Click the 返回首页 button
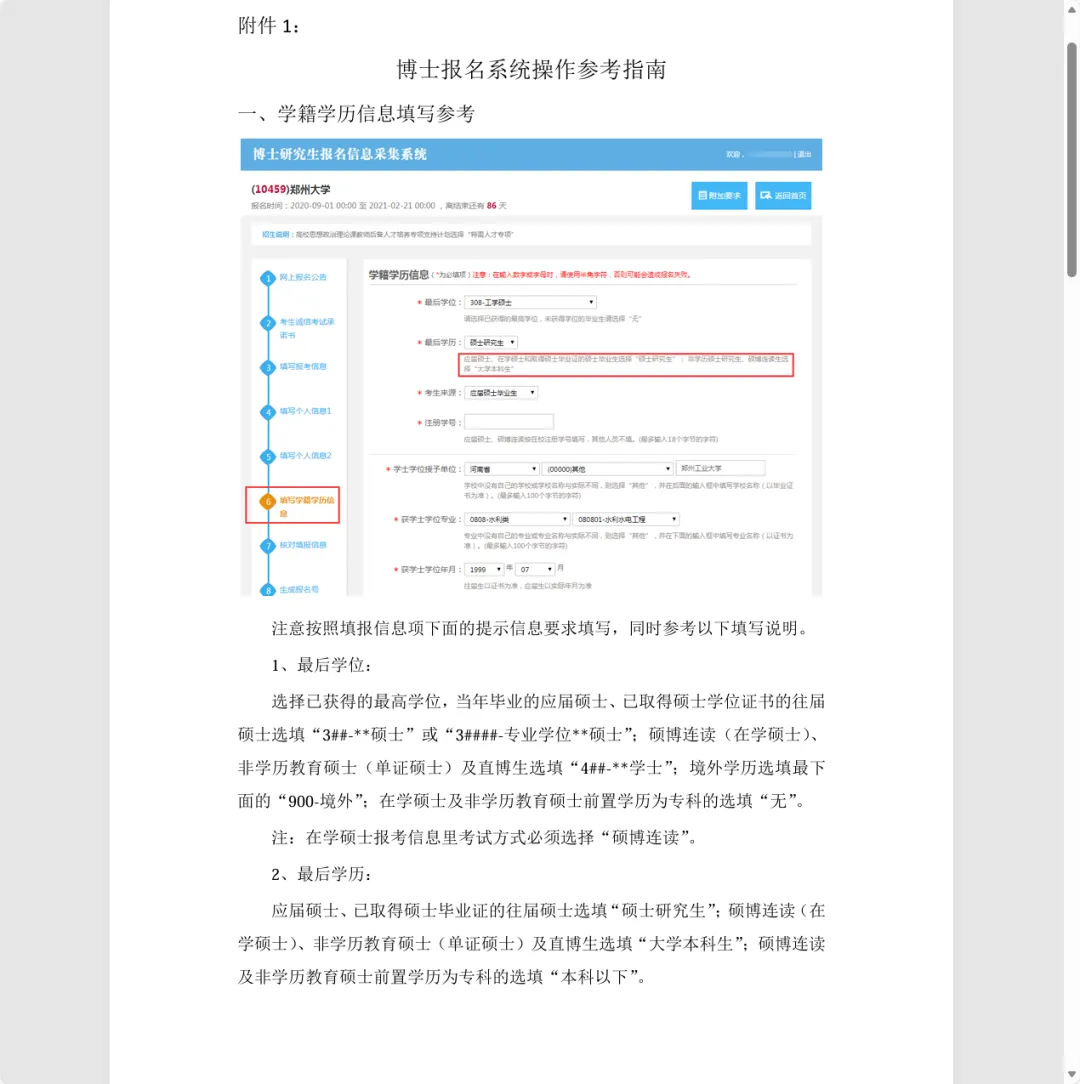This screenshot has height=1084, width=1080. click(783, 196)
